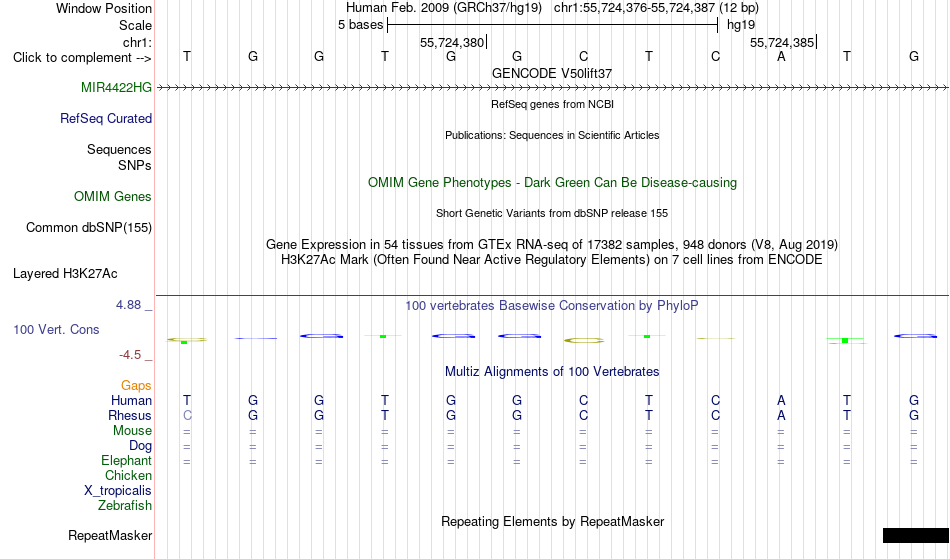Click the Zebrafish species label
Viewport: 950px width, 559px height.
click(125, 505)
